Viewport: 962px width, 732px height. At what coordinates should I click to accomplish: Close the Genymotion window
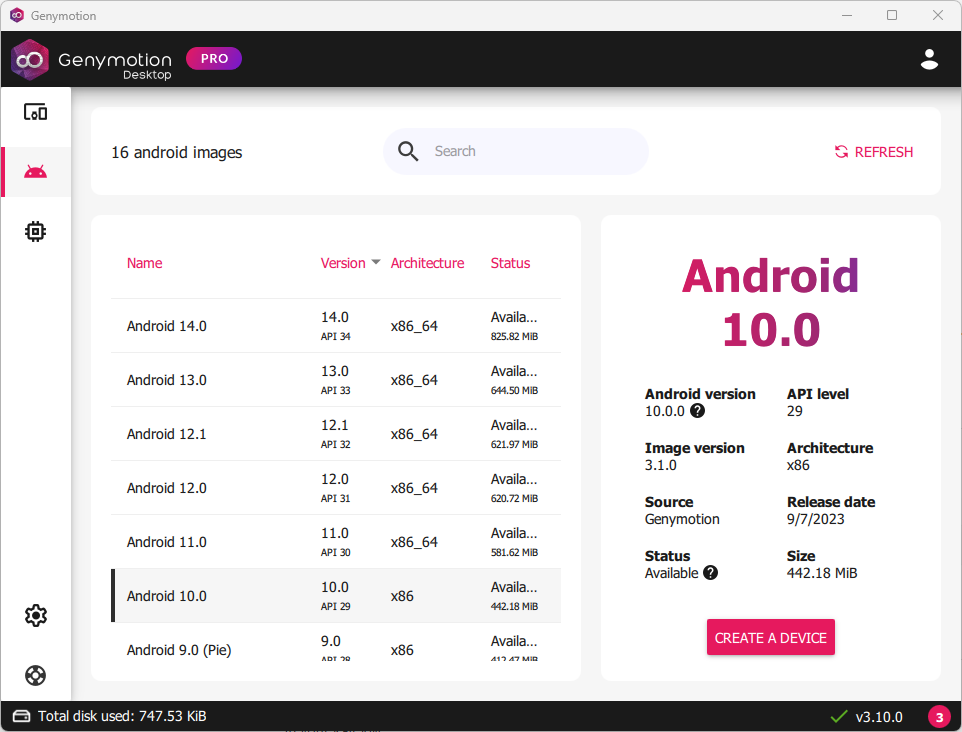[937, 15]
